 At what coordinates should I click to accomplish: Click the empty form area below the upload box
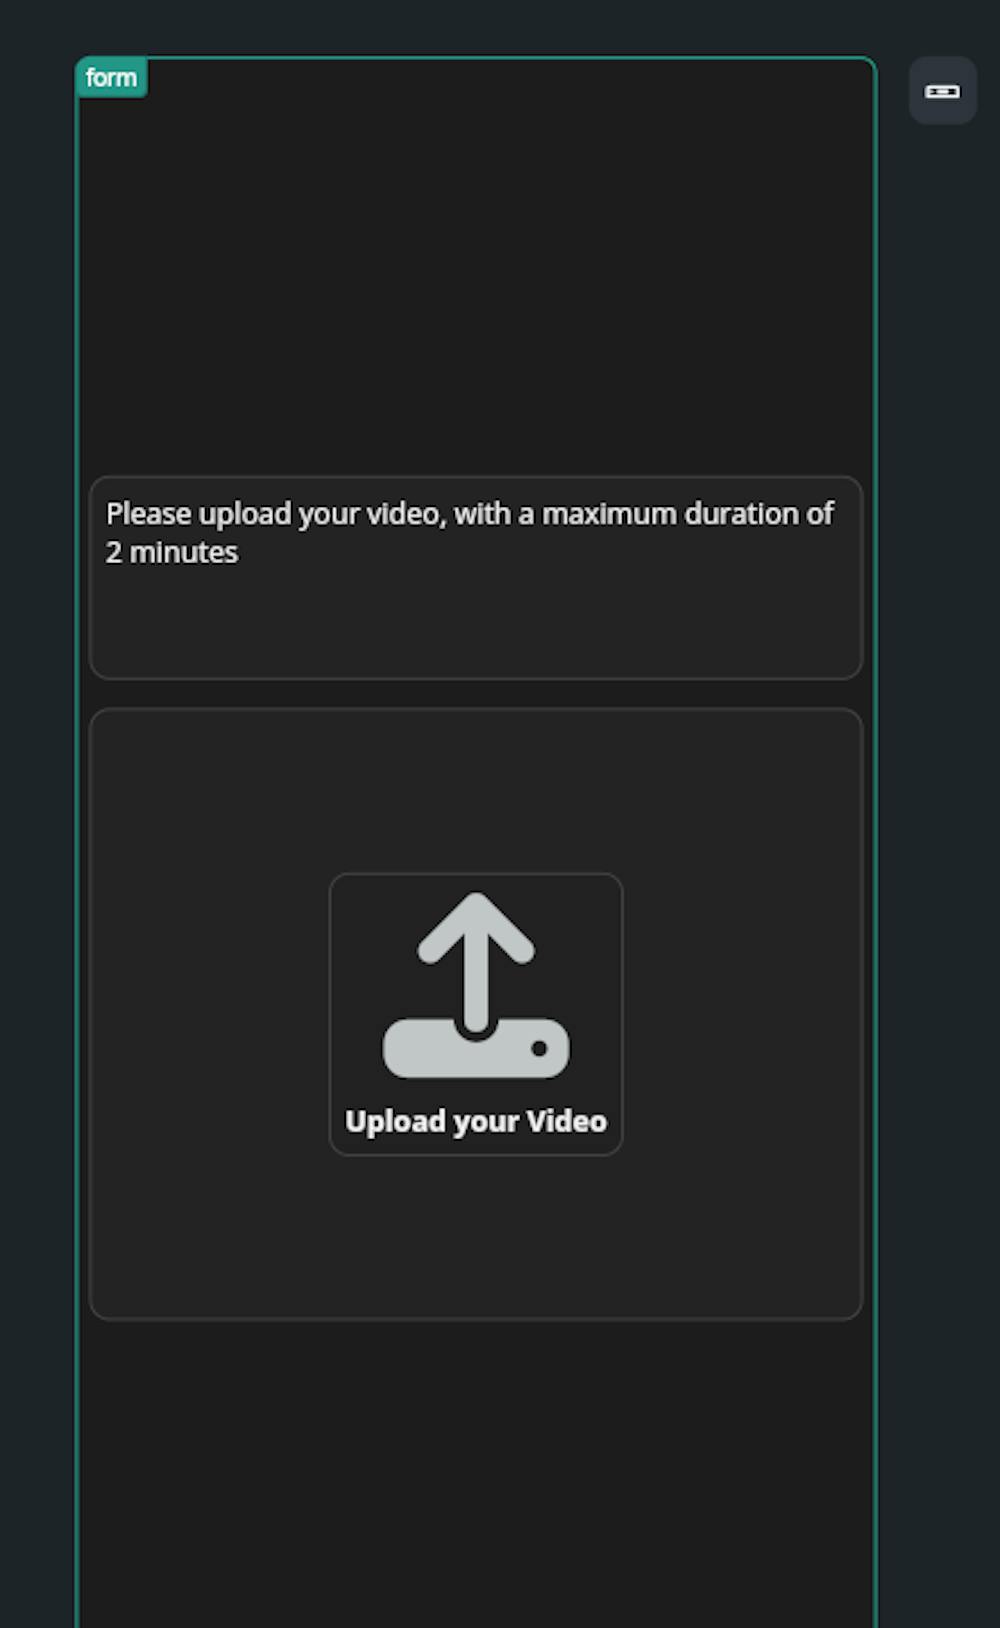[x=476, y=1470]
